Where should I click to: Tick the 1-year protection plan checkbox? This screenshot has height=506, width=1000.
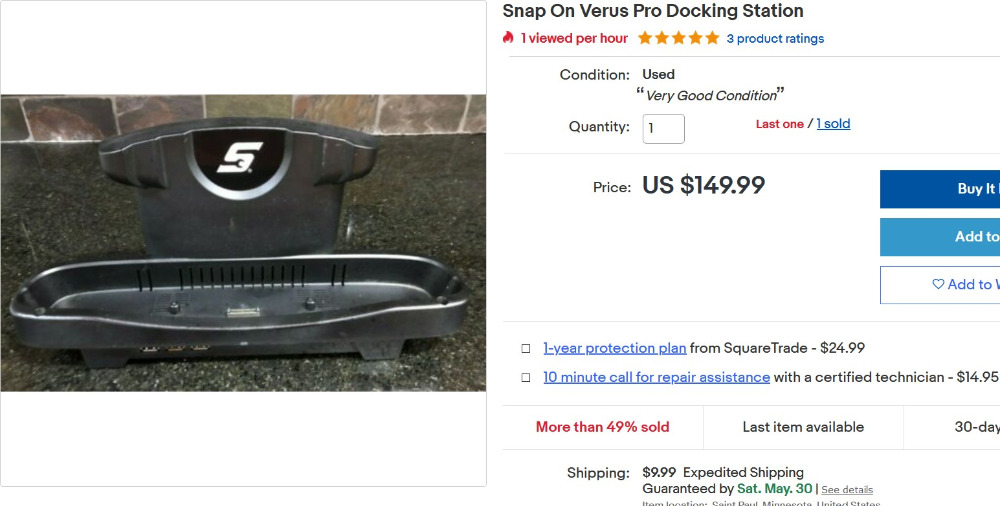coord(526,349)
